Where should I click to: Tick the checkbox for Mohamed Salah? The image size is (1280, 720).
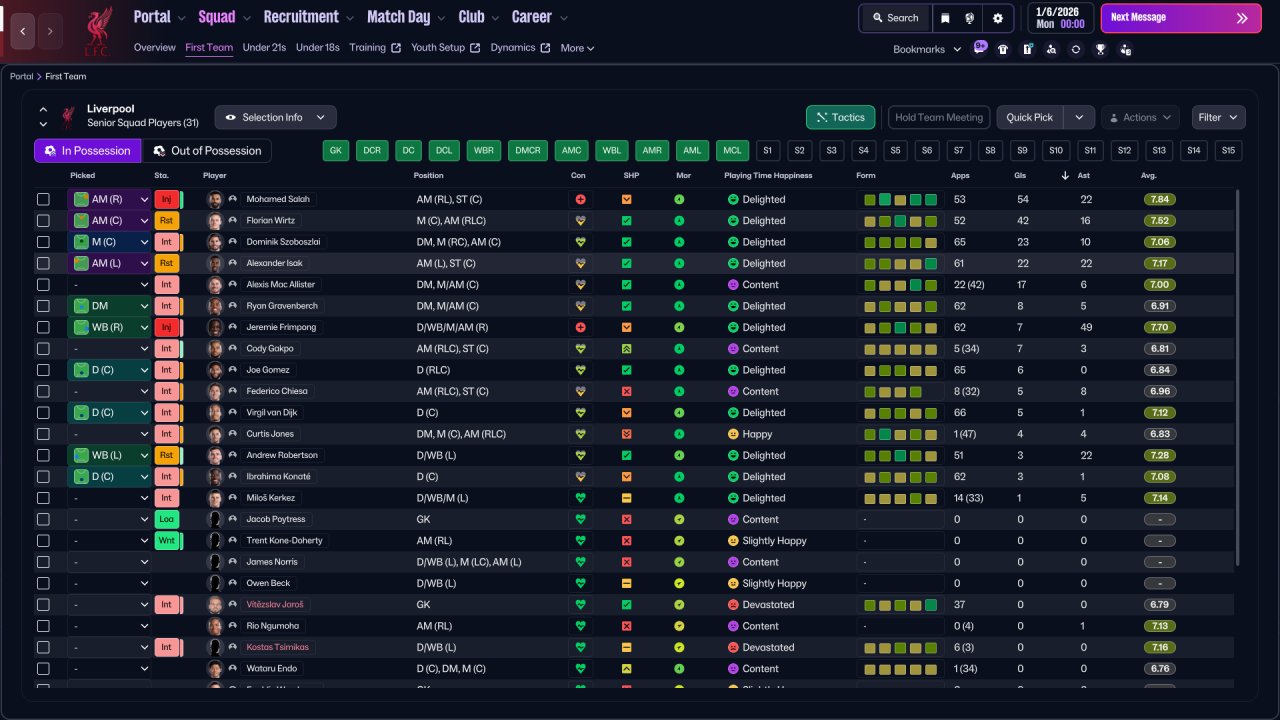(x=43, y=199)
